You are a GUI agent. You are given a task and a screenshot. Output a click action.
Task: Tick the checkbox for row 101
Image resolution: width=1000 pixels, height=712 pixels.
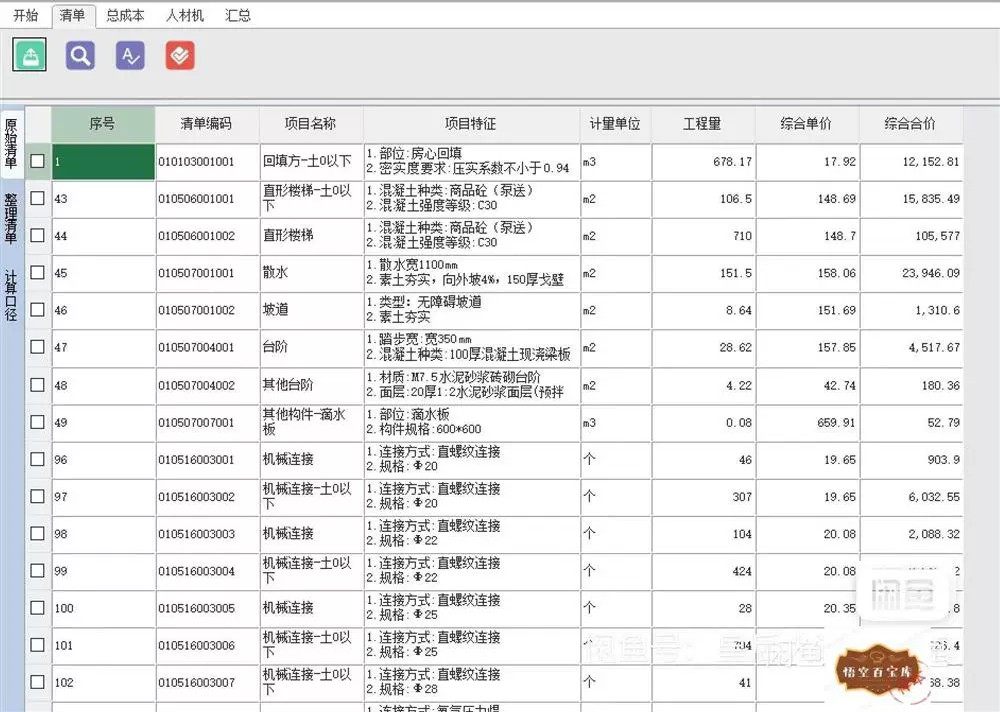pos(38,644)
